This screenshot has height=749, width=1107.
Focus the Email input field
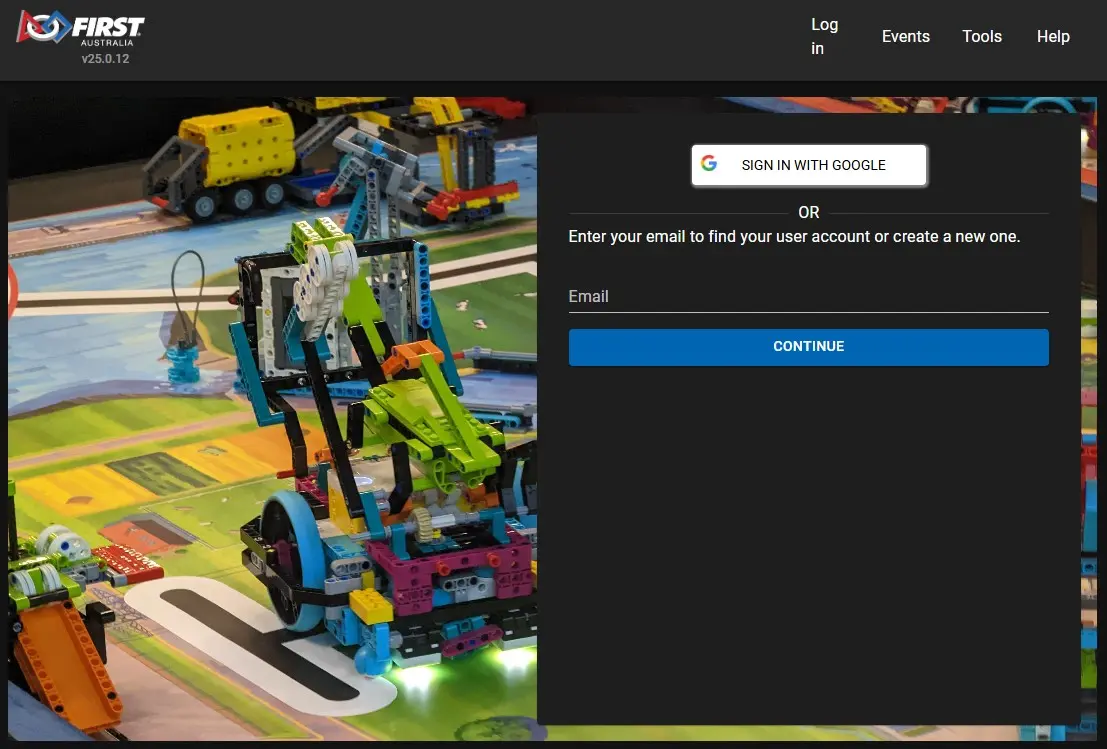coord(808,296)
